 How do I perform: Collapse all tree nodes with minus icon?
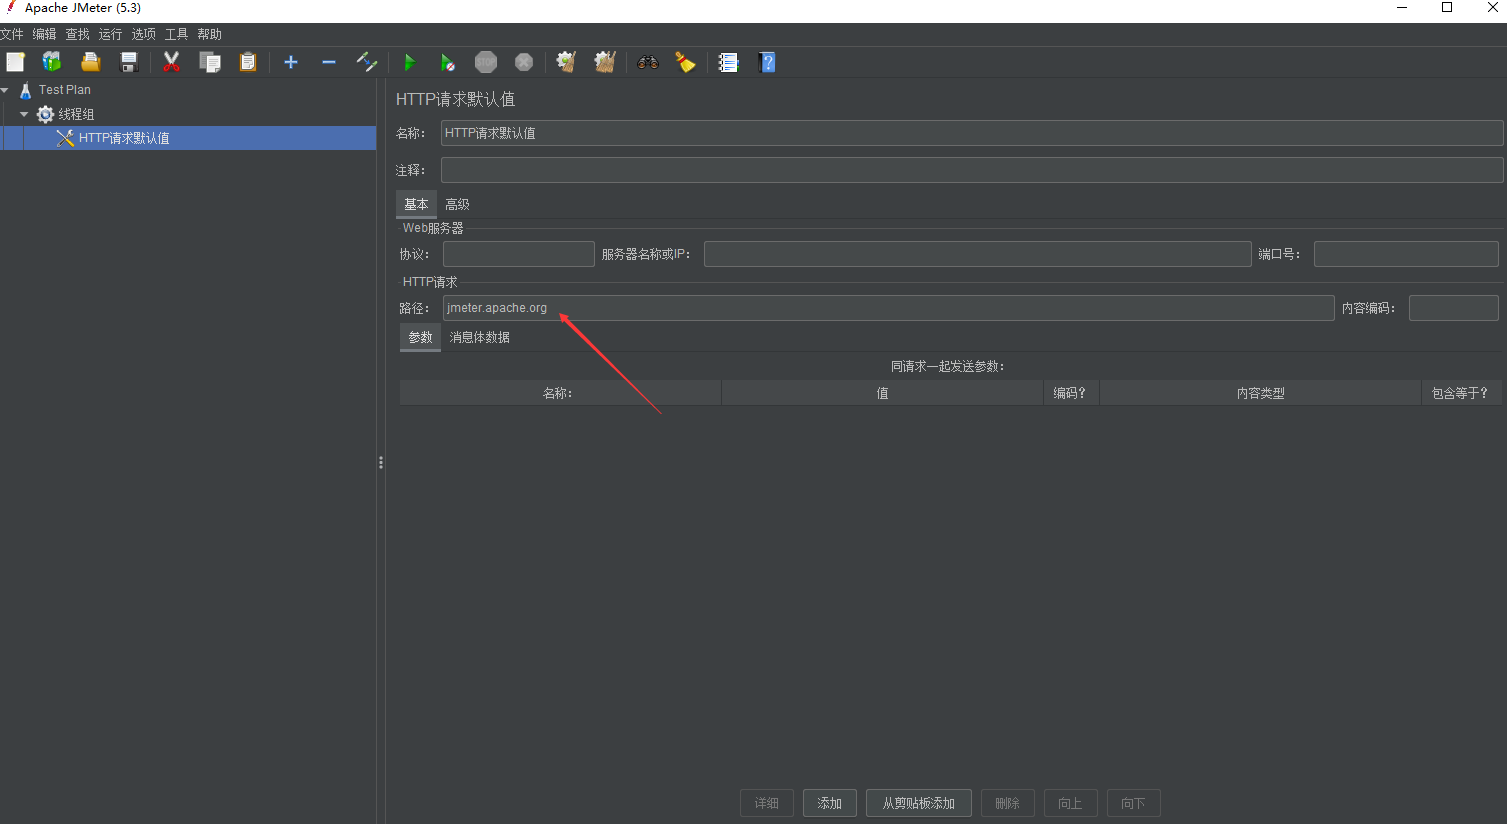[x=329, y=62]
